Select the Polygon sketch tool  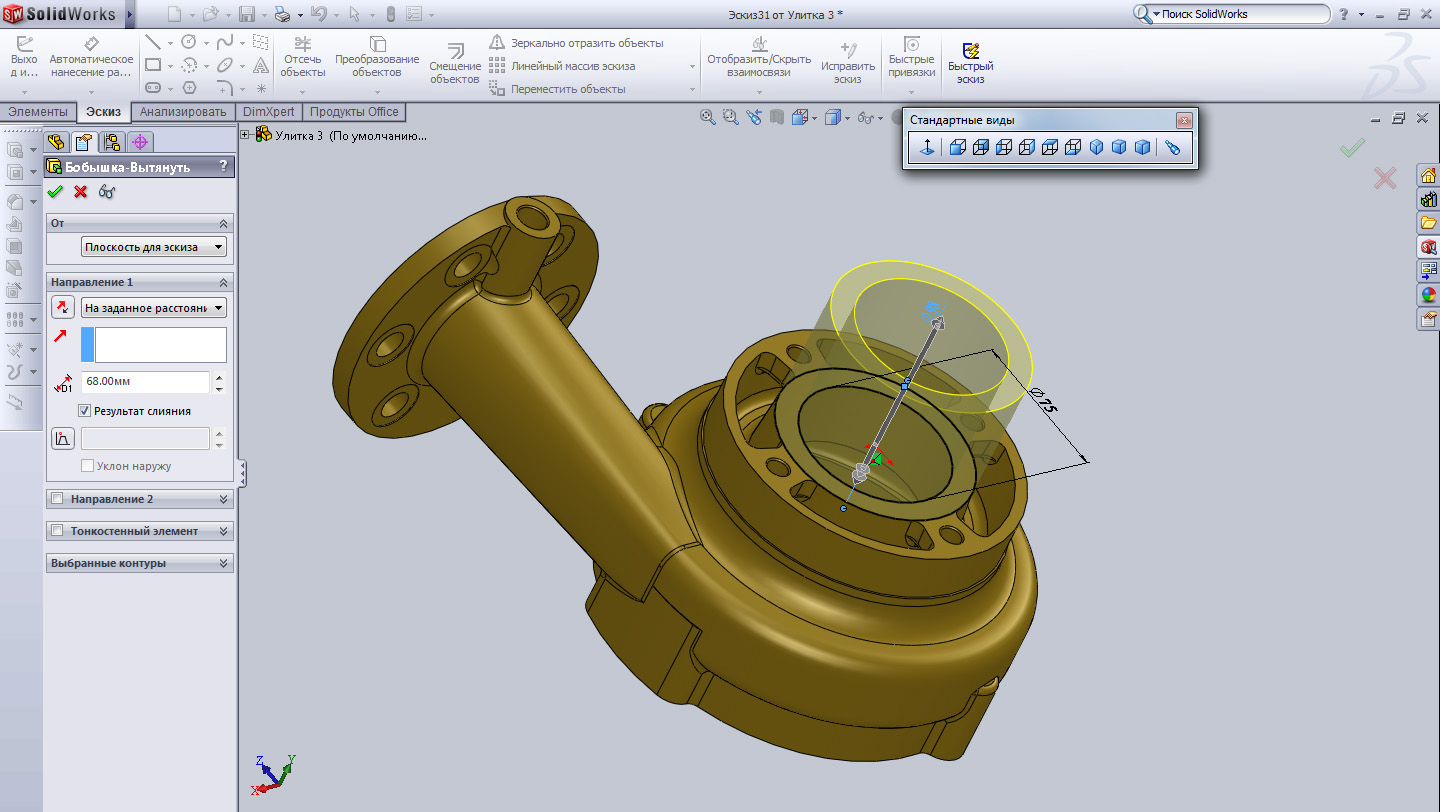click(188, 88)
